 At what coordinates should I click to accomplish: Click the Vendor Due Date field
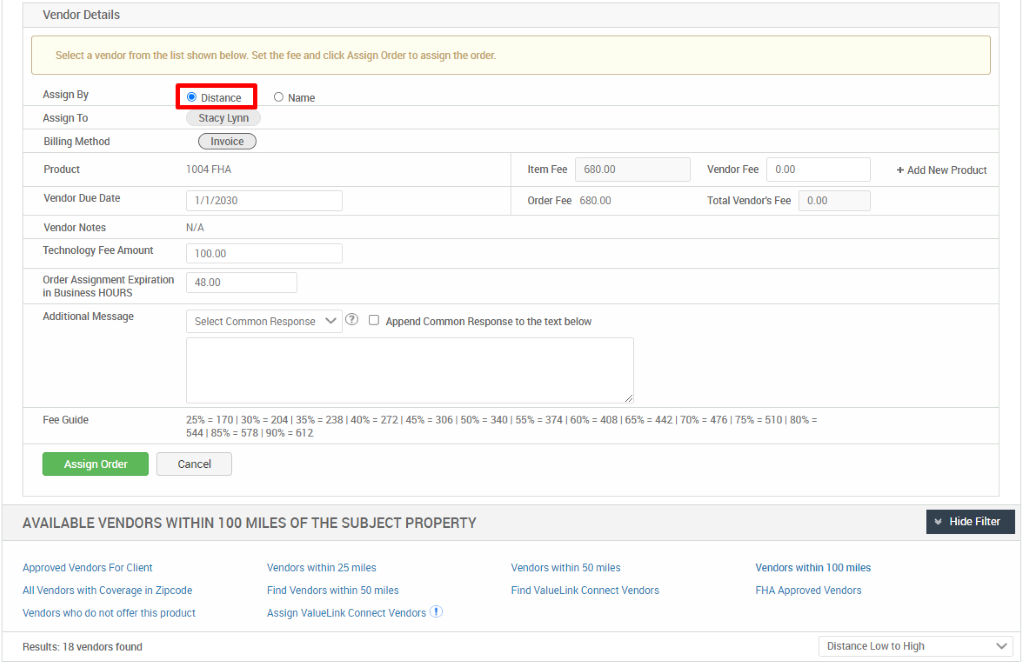pos(264,200)
